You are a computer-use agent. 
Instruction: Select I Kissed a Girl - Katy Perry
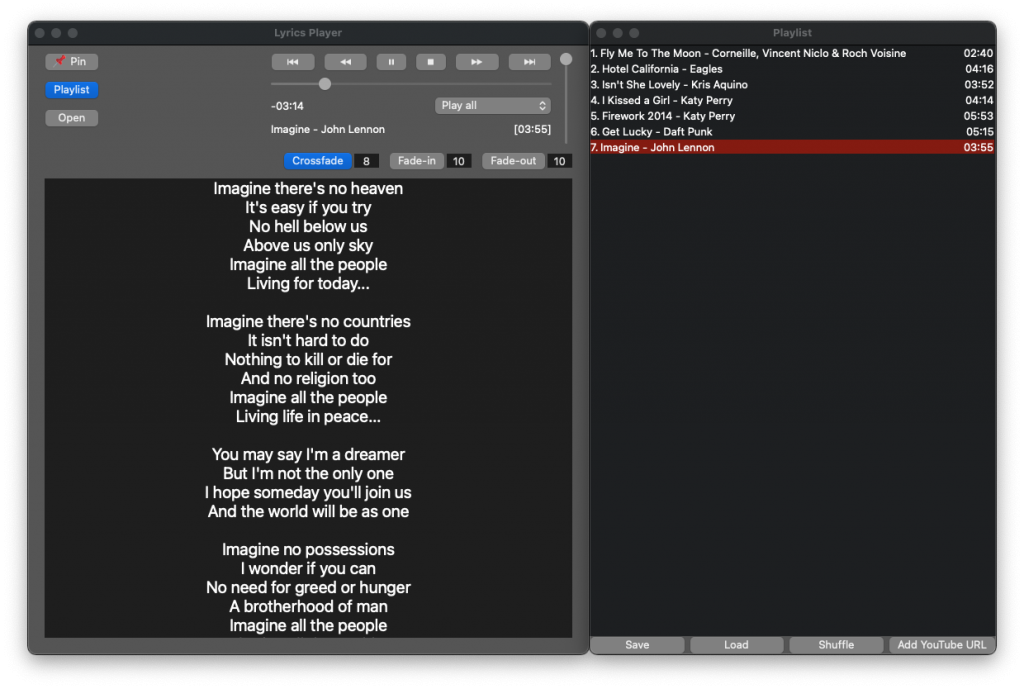(x=792, y=101)
